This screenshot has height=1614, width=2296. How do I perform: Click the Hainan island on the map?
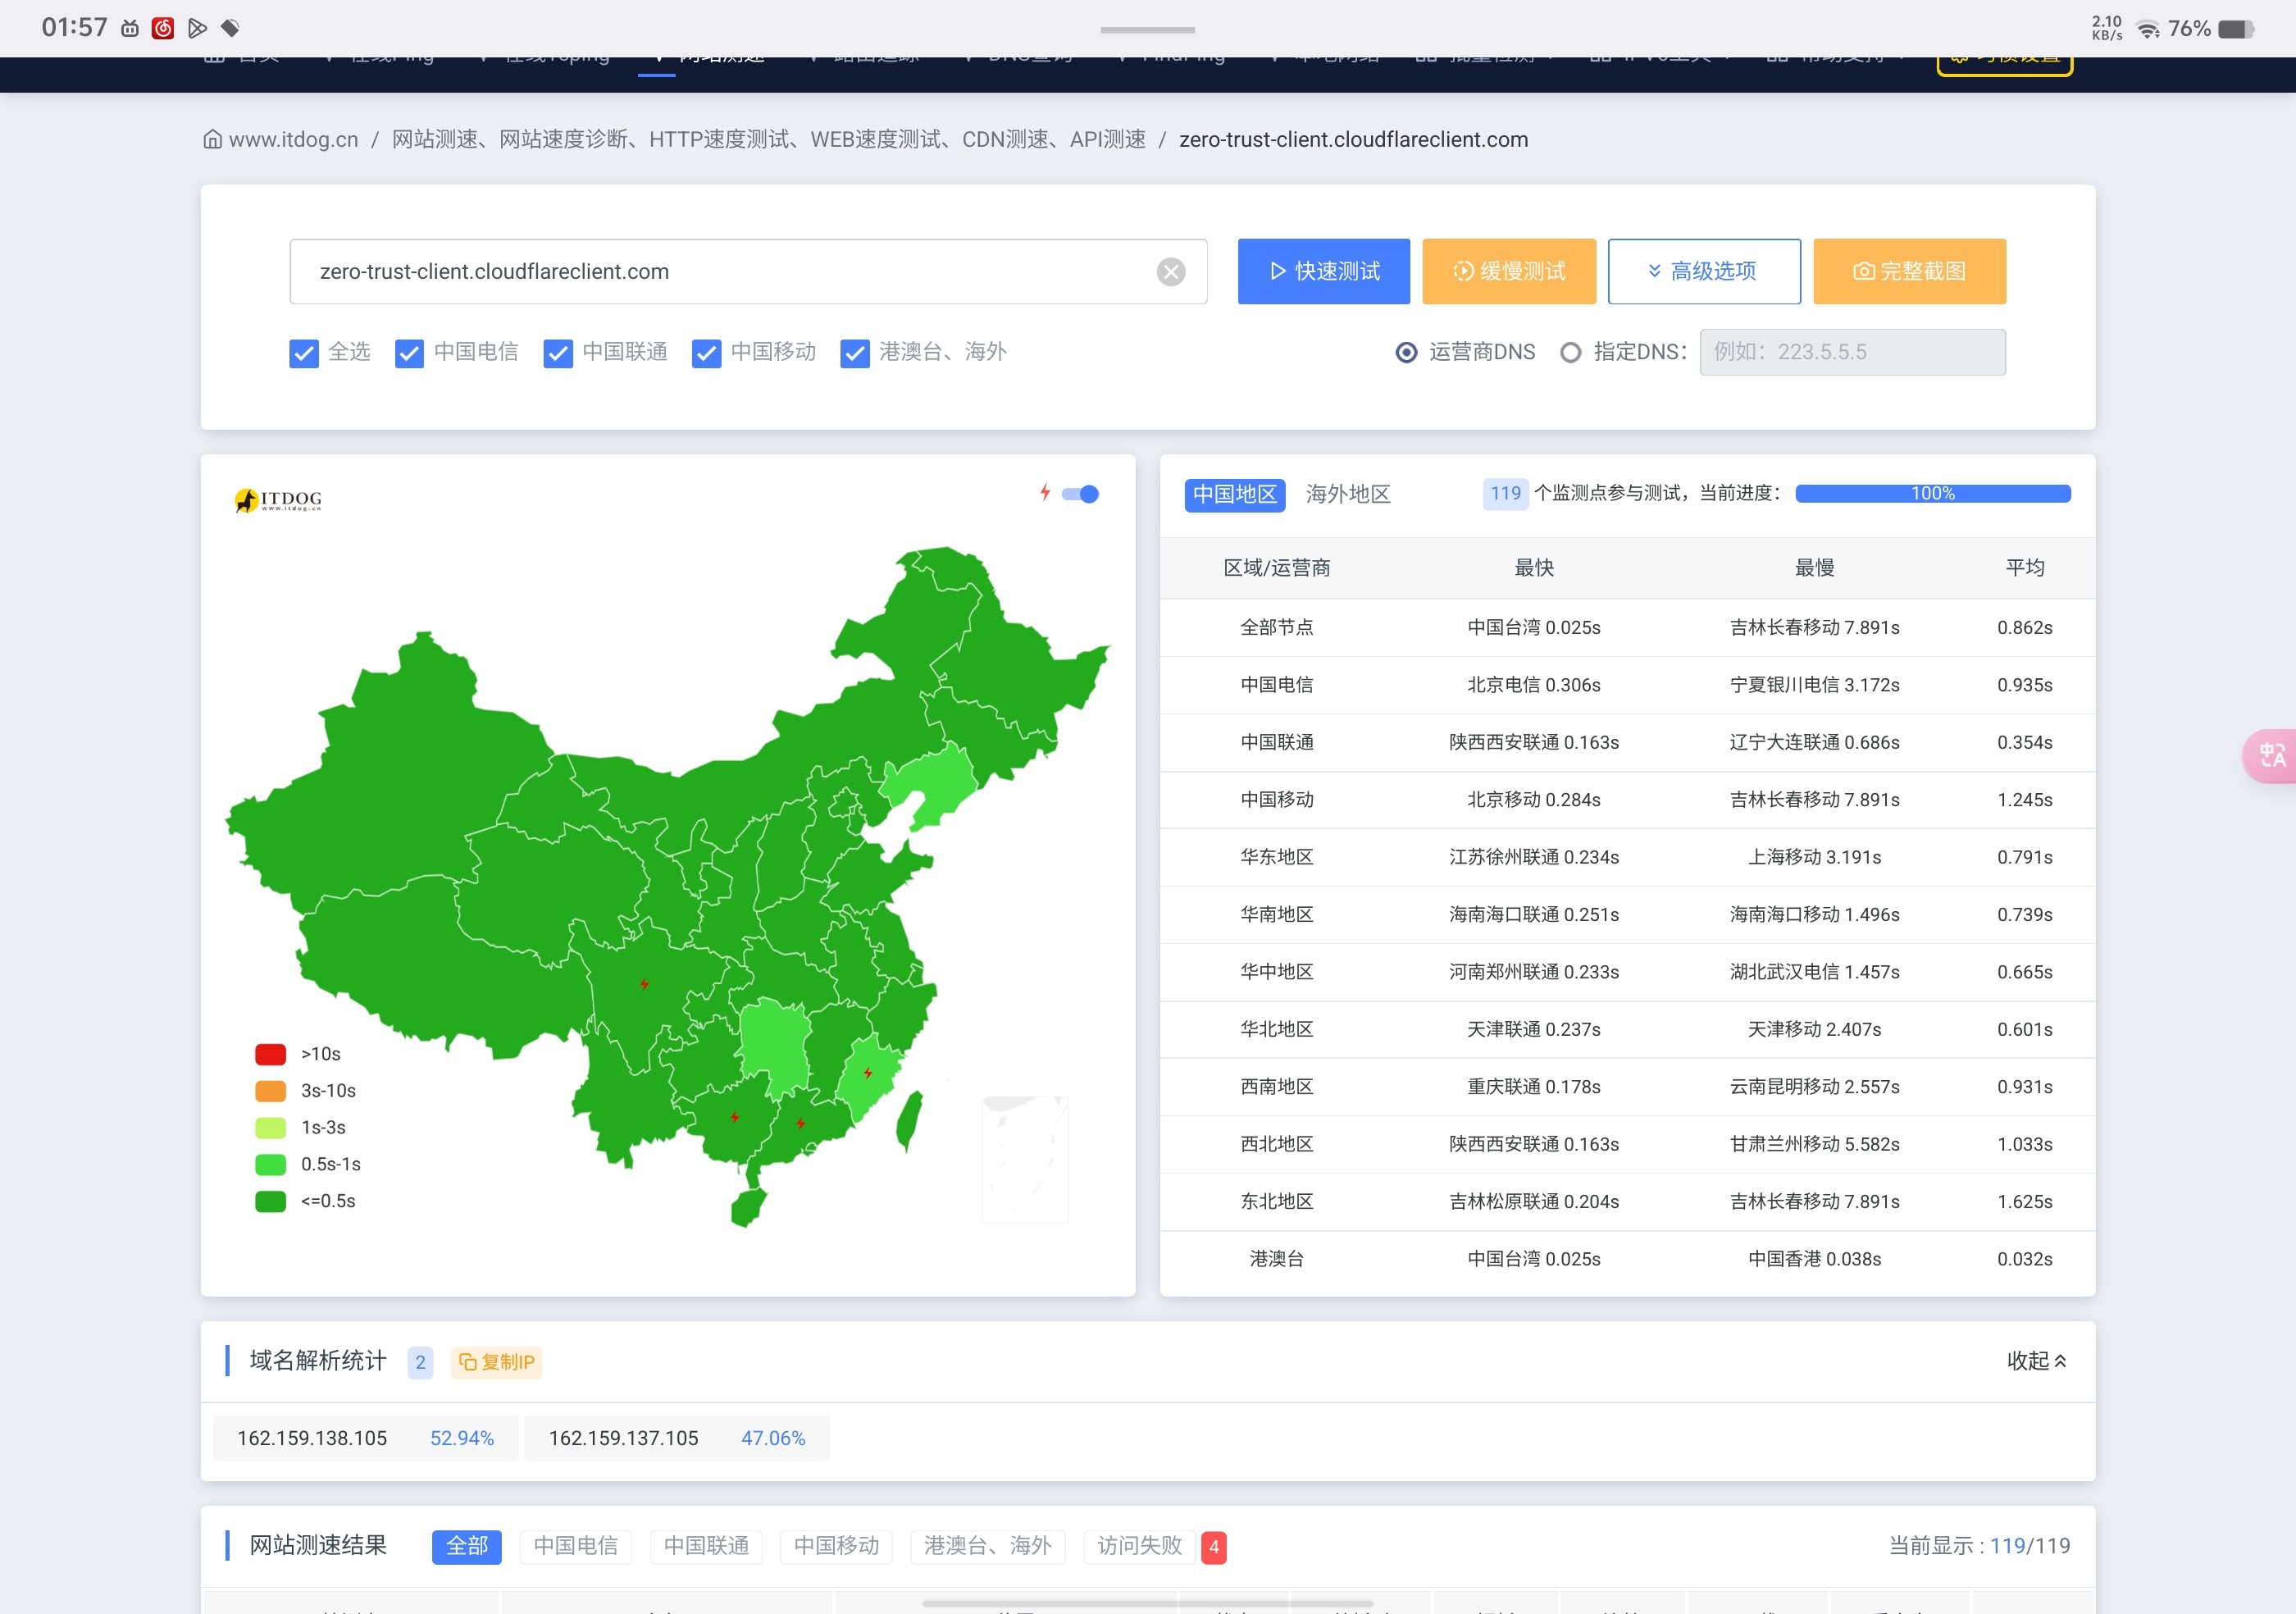(747, 1208)
